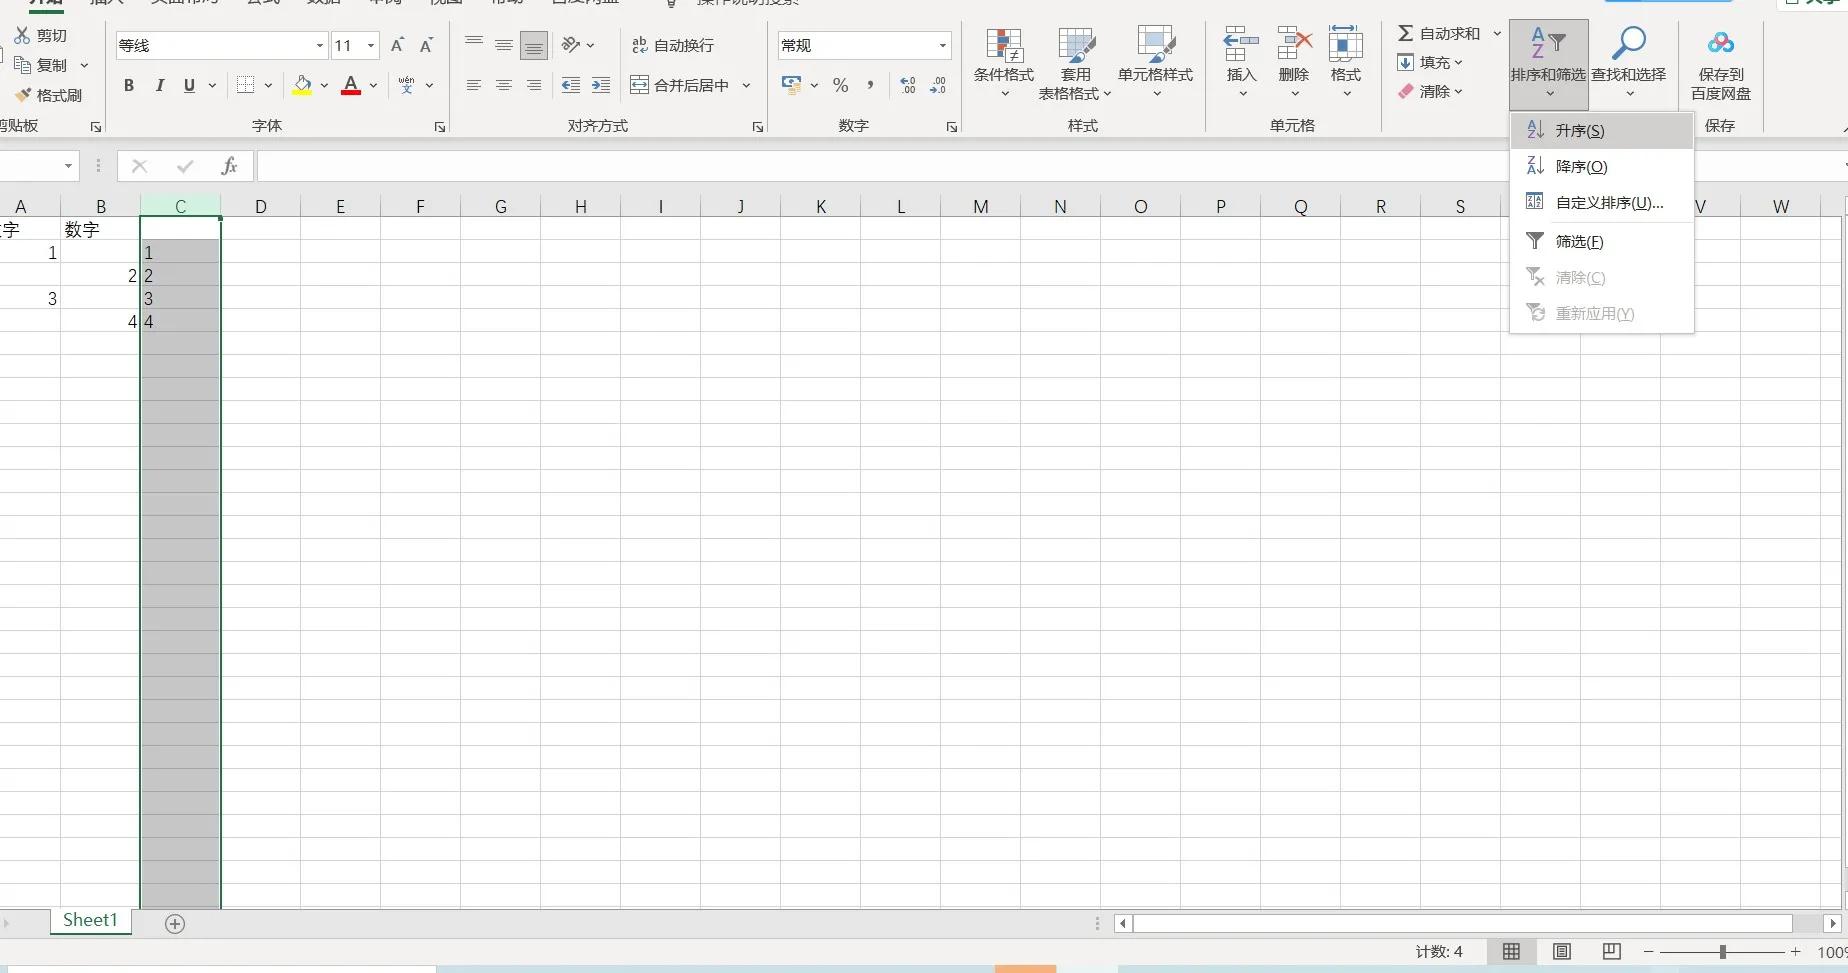This screenshot has width=1848, height=973.
Task: Apply percent style
Action: click(x=840, y=86)
